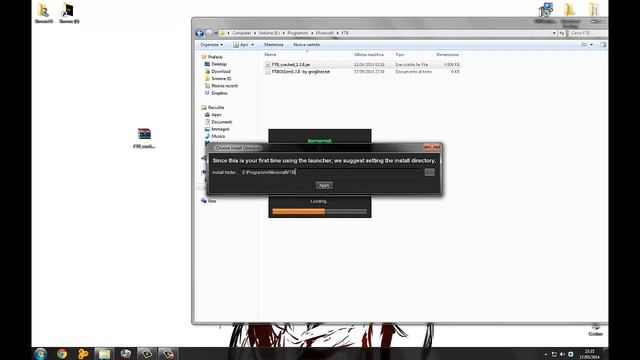Click the Volume drive breadcrumb in the address bar
This screenshot has height=360, width=640.
tap(269, 33)
